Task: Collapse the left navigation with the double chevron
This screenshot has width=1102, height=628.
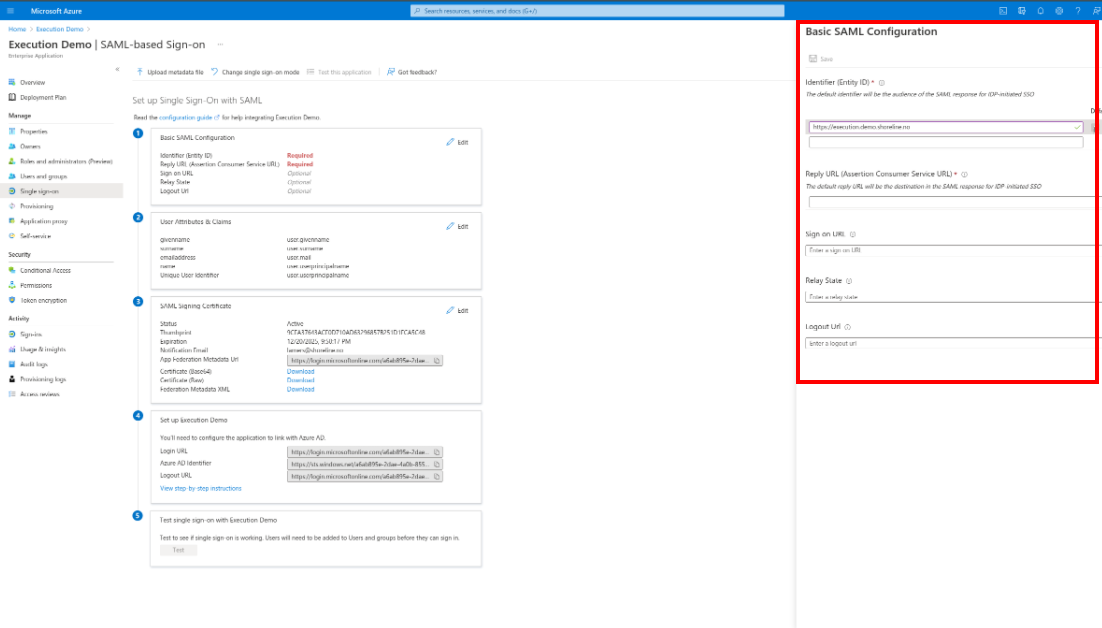Action: (x=117, y=70)
